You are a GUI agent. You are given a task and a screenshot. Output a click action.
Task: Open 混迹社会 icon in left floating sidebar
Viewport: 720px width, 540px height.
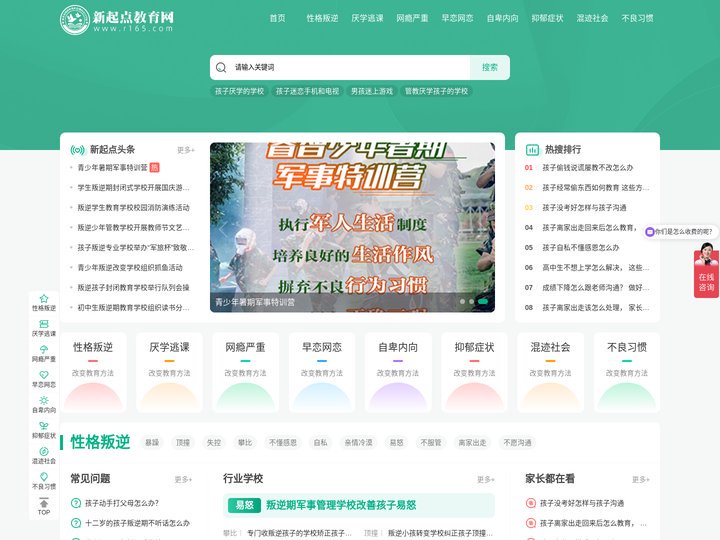tap(44, 451)
